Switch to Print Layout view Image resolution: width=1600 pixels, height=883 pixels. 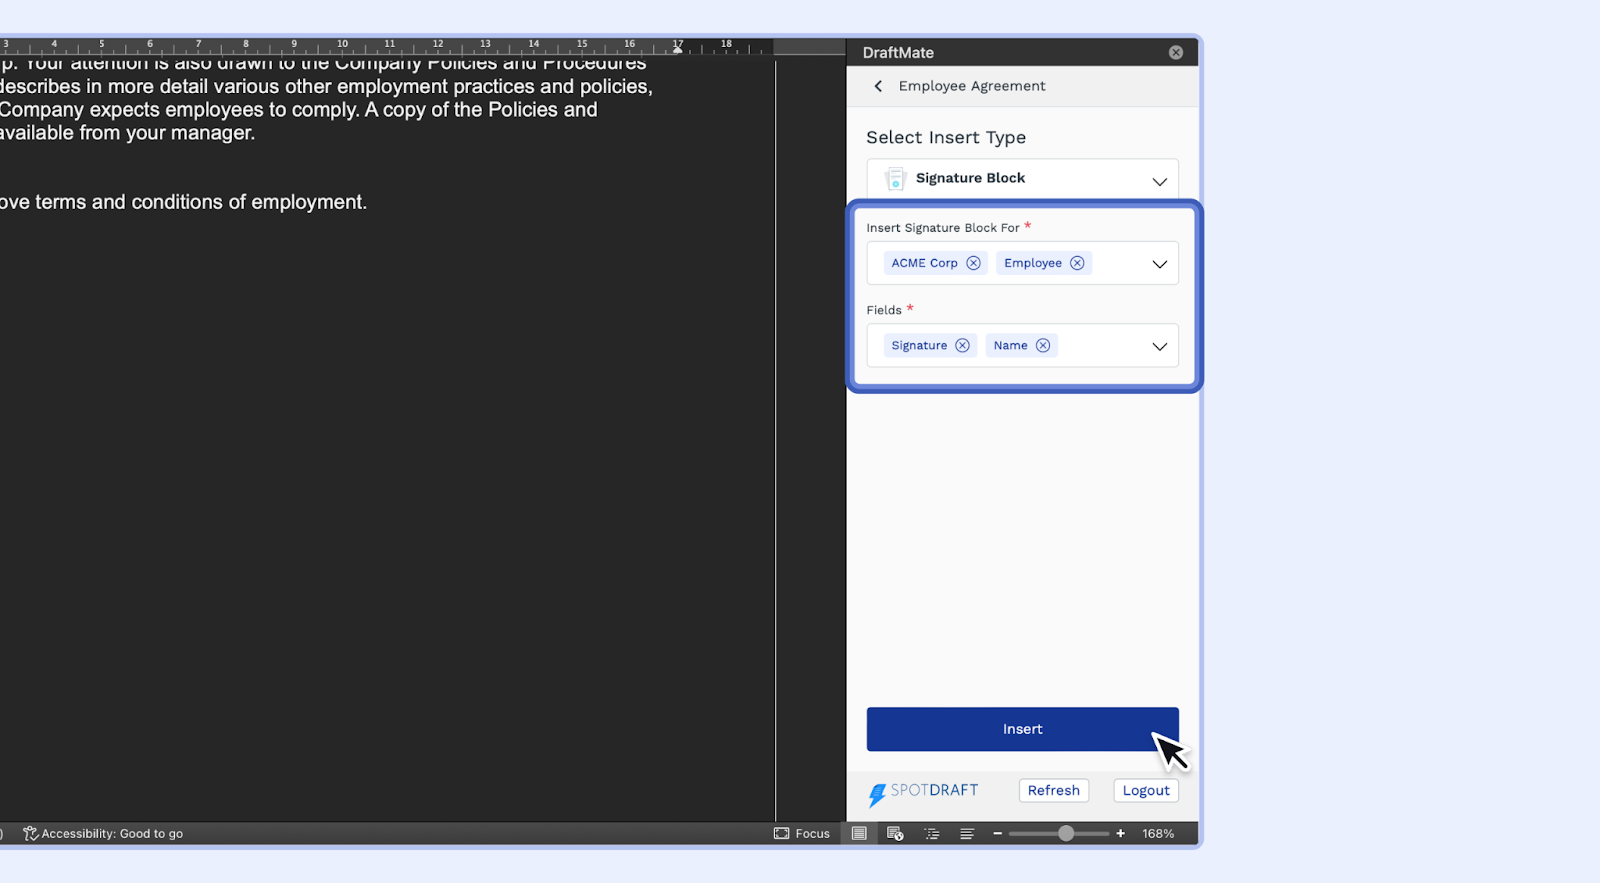(x=859, y=833)
